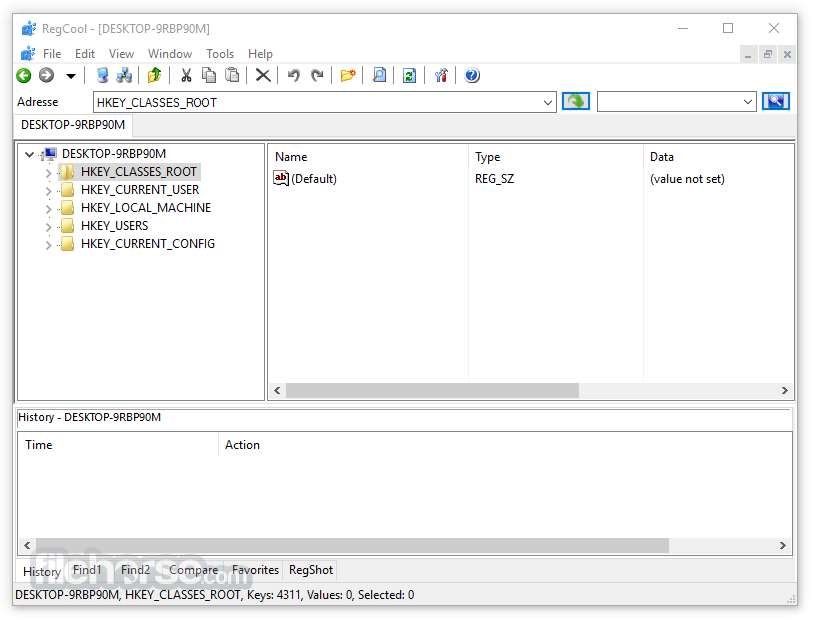Restore the inner document window

click(767, 54)
